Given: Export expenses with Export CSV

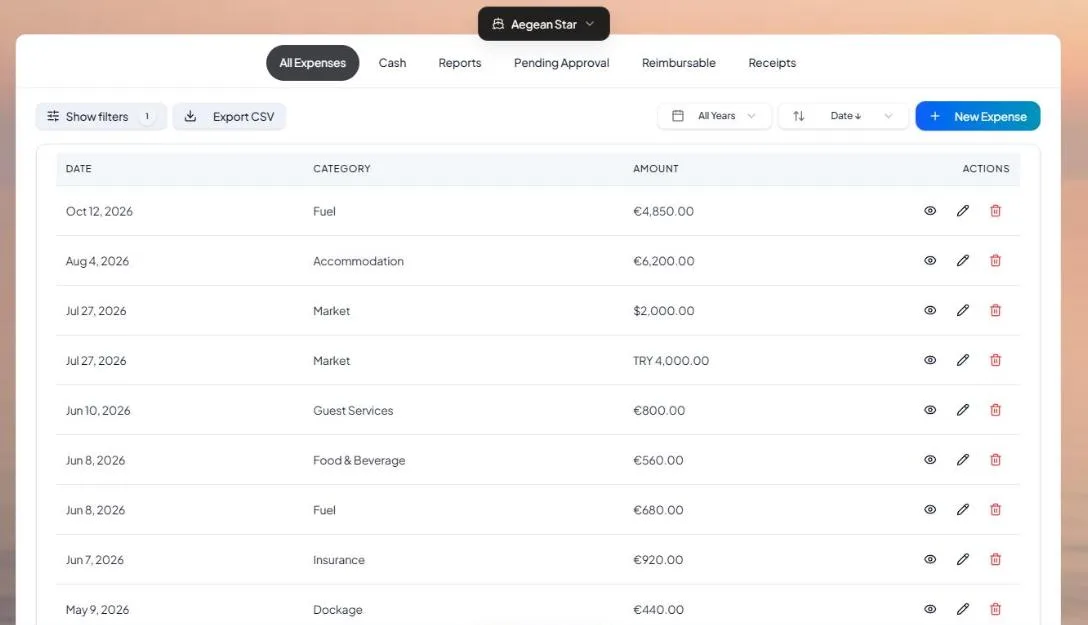Looking at the screenshot, I should [229, 117].
